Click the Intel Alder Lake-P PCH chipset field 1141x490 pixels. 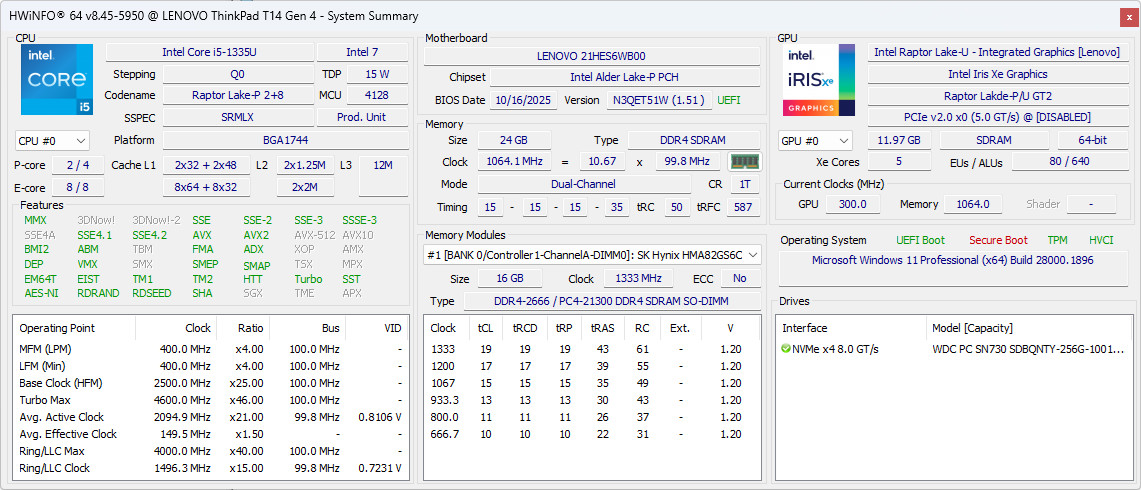(x=624, y=77)
